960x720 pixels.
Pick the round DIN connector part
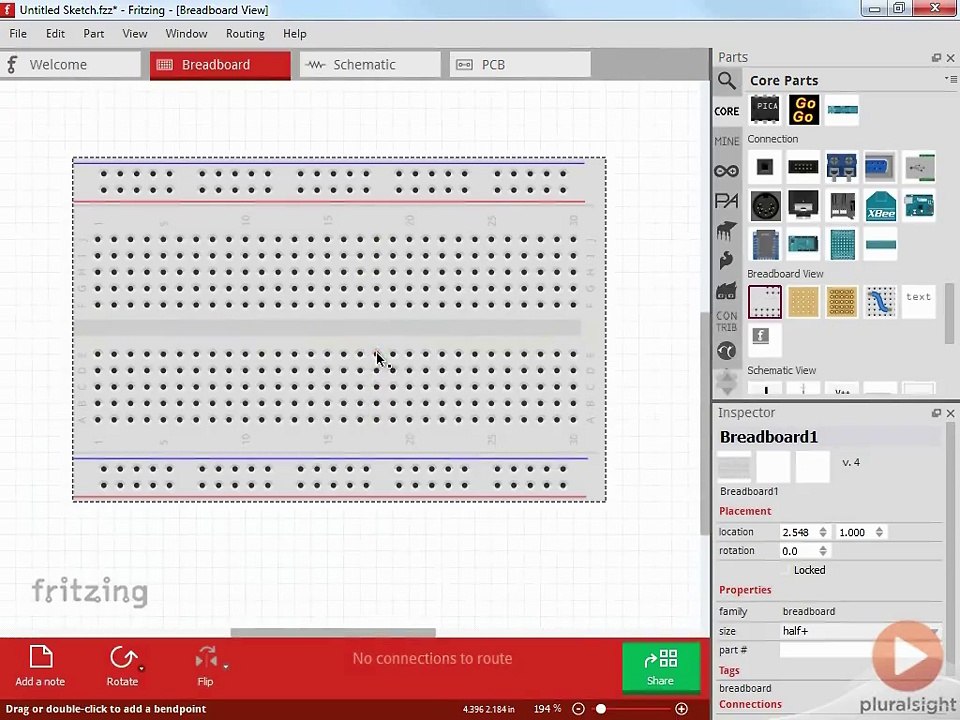[765, 206]
